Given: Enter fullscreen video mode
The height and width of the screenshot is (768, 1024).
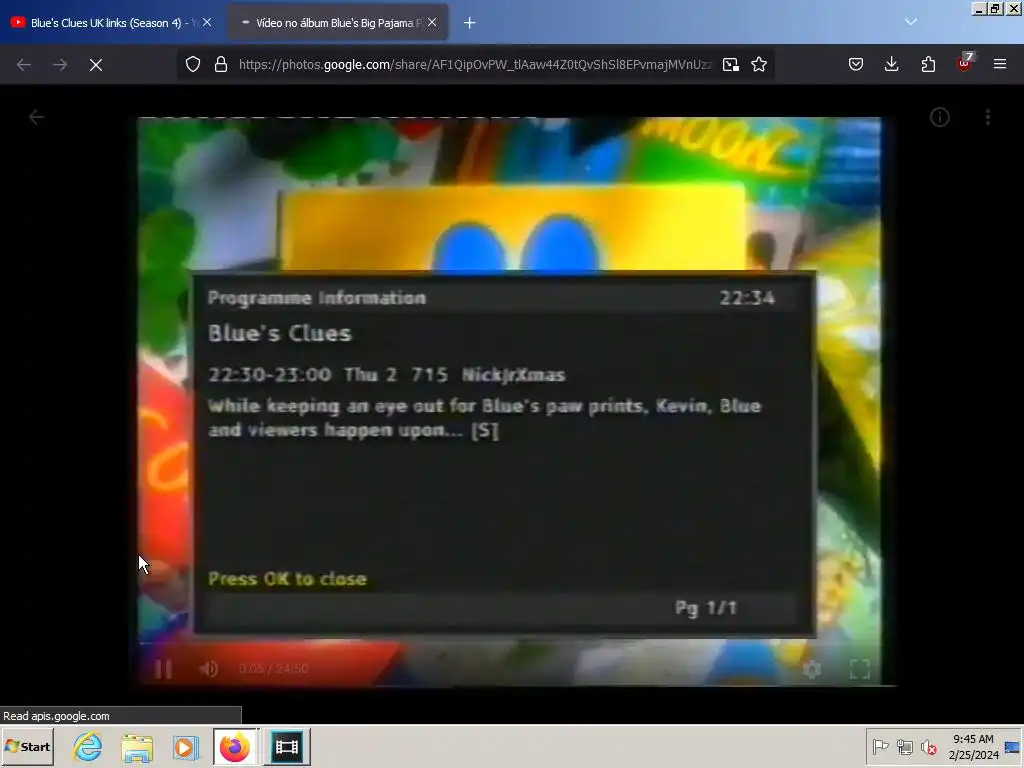Looking at the screenshot, I should [x=859, y=669].
